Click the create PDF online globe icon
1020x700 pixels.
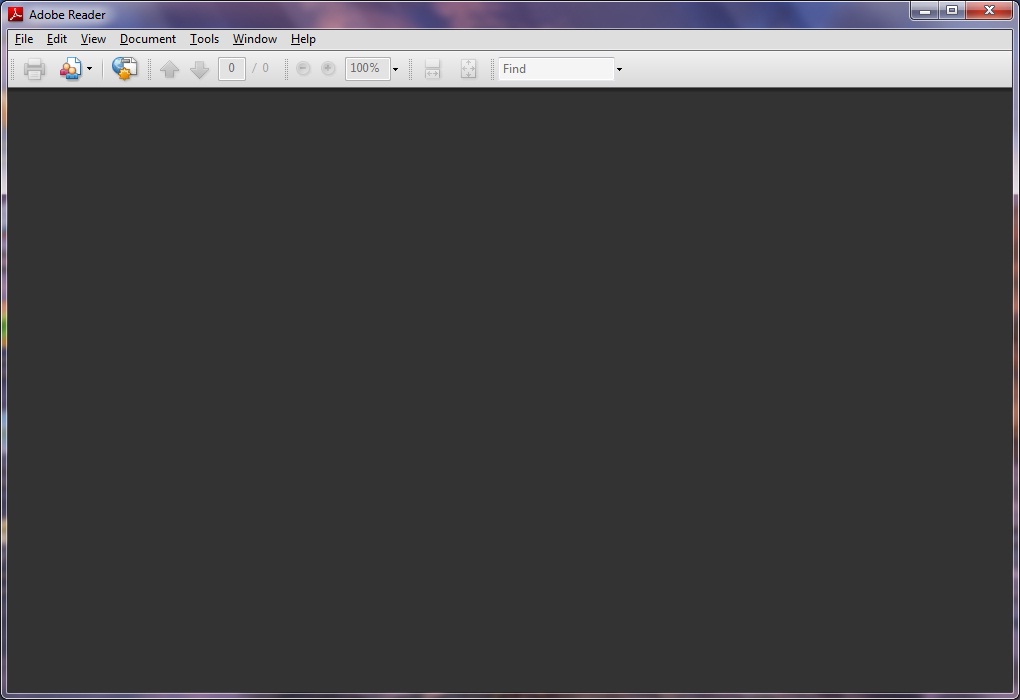coord(124,68)
